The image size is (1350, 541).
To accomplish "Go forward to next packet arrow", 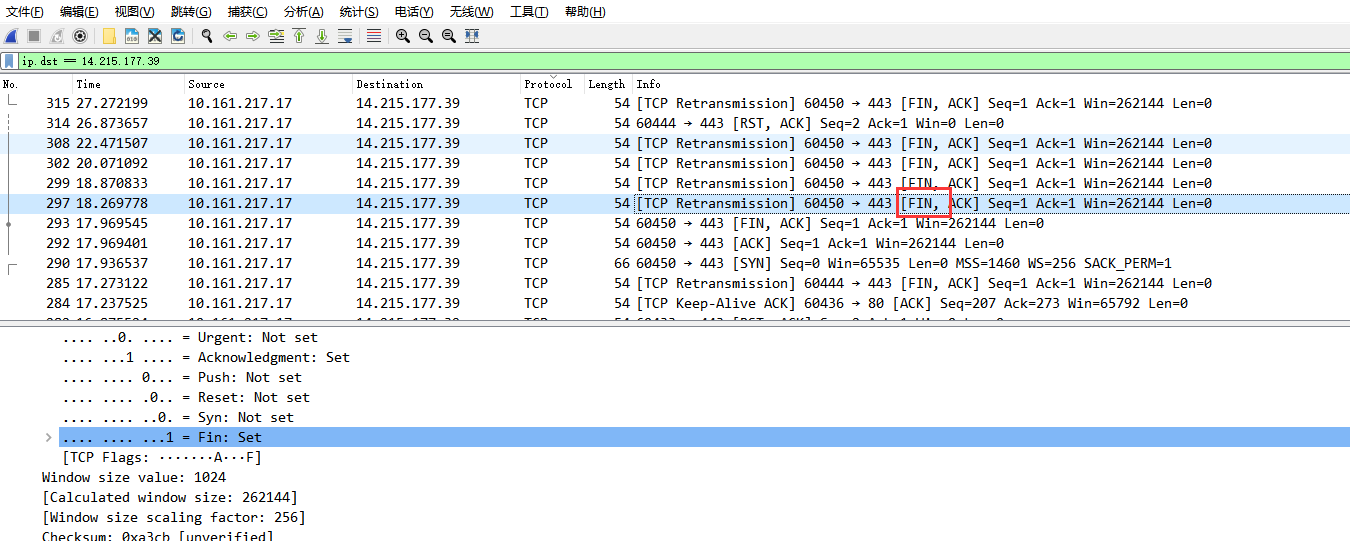I will pos(253,36).
